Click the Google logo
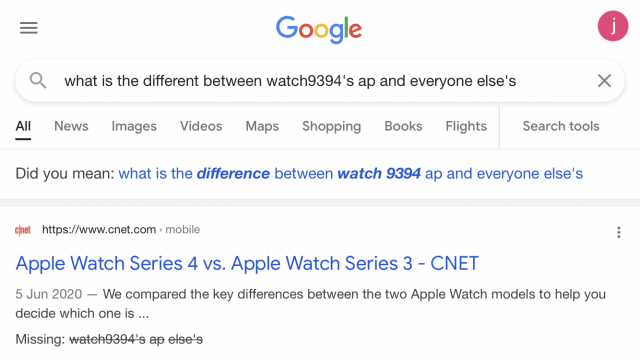Screen dimensions: 640x360 click(319, 29)
